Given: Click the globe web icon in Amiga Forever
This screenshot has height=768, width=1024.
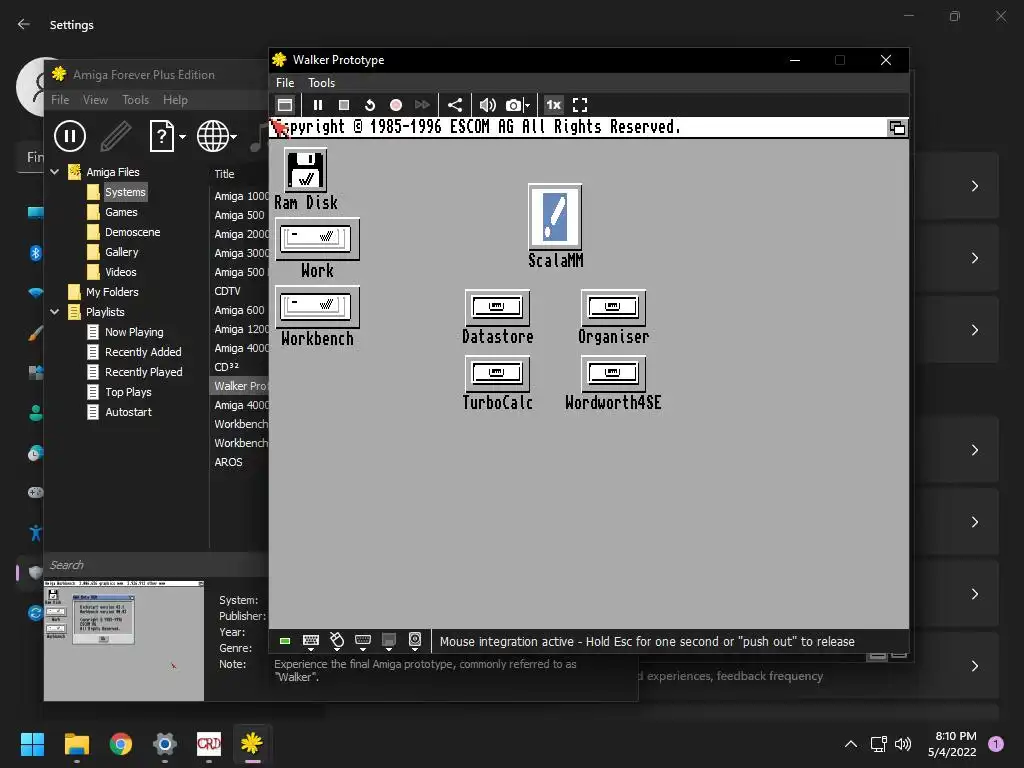Looking at the screenshot, I should point(213,136).
